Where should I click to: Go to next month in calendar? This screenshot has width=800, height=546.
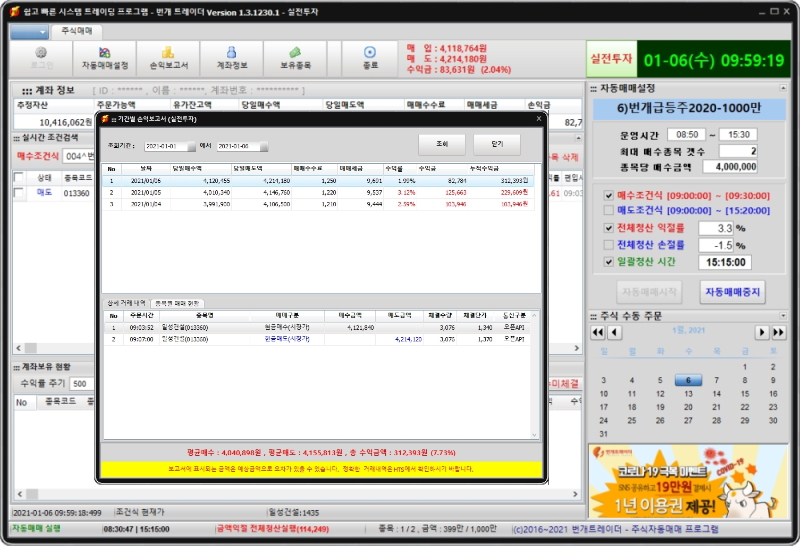tap(762, 332)
